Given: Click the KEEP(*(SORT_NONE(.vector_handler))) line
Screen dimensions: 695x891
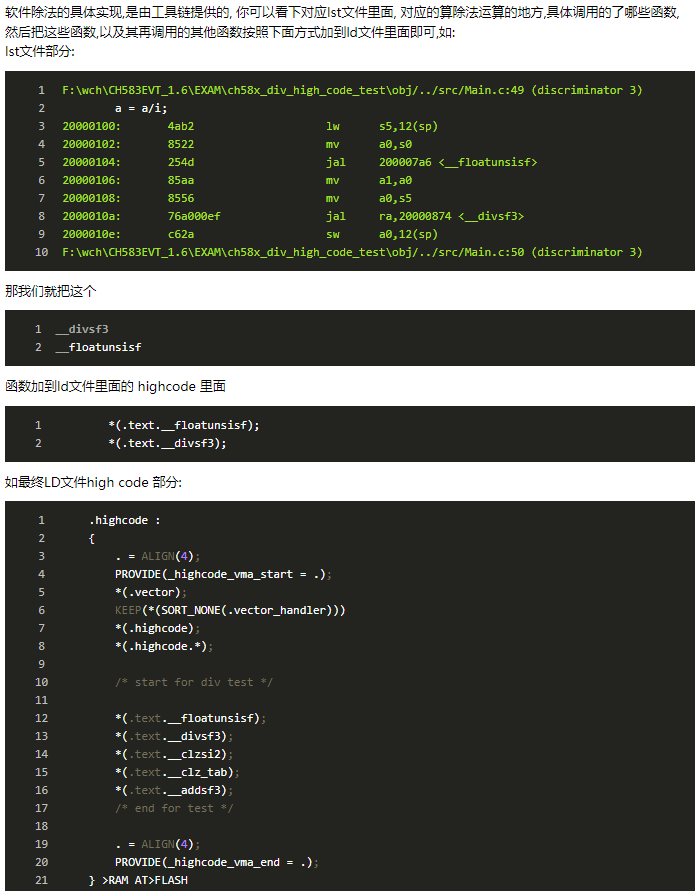Looking at the screenshot, I should (x=230, y=610).
